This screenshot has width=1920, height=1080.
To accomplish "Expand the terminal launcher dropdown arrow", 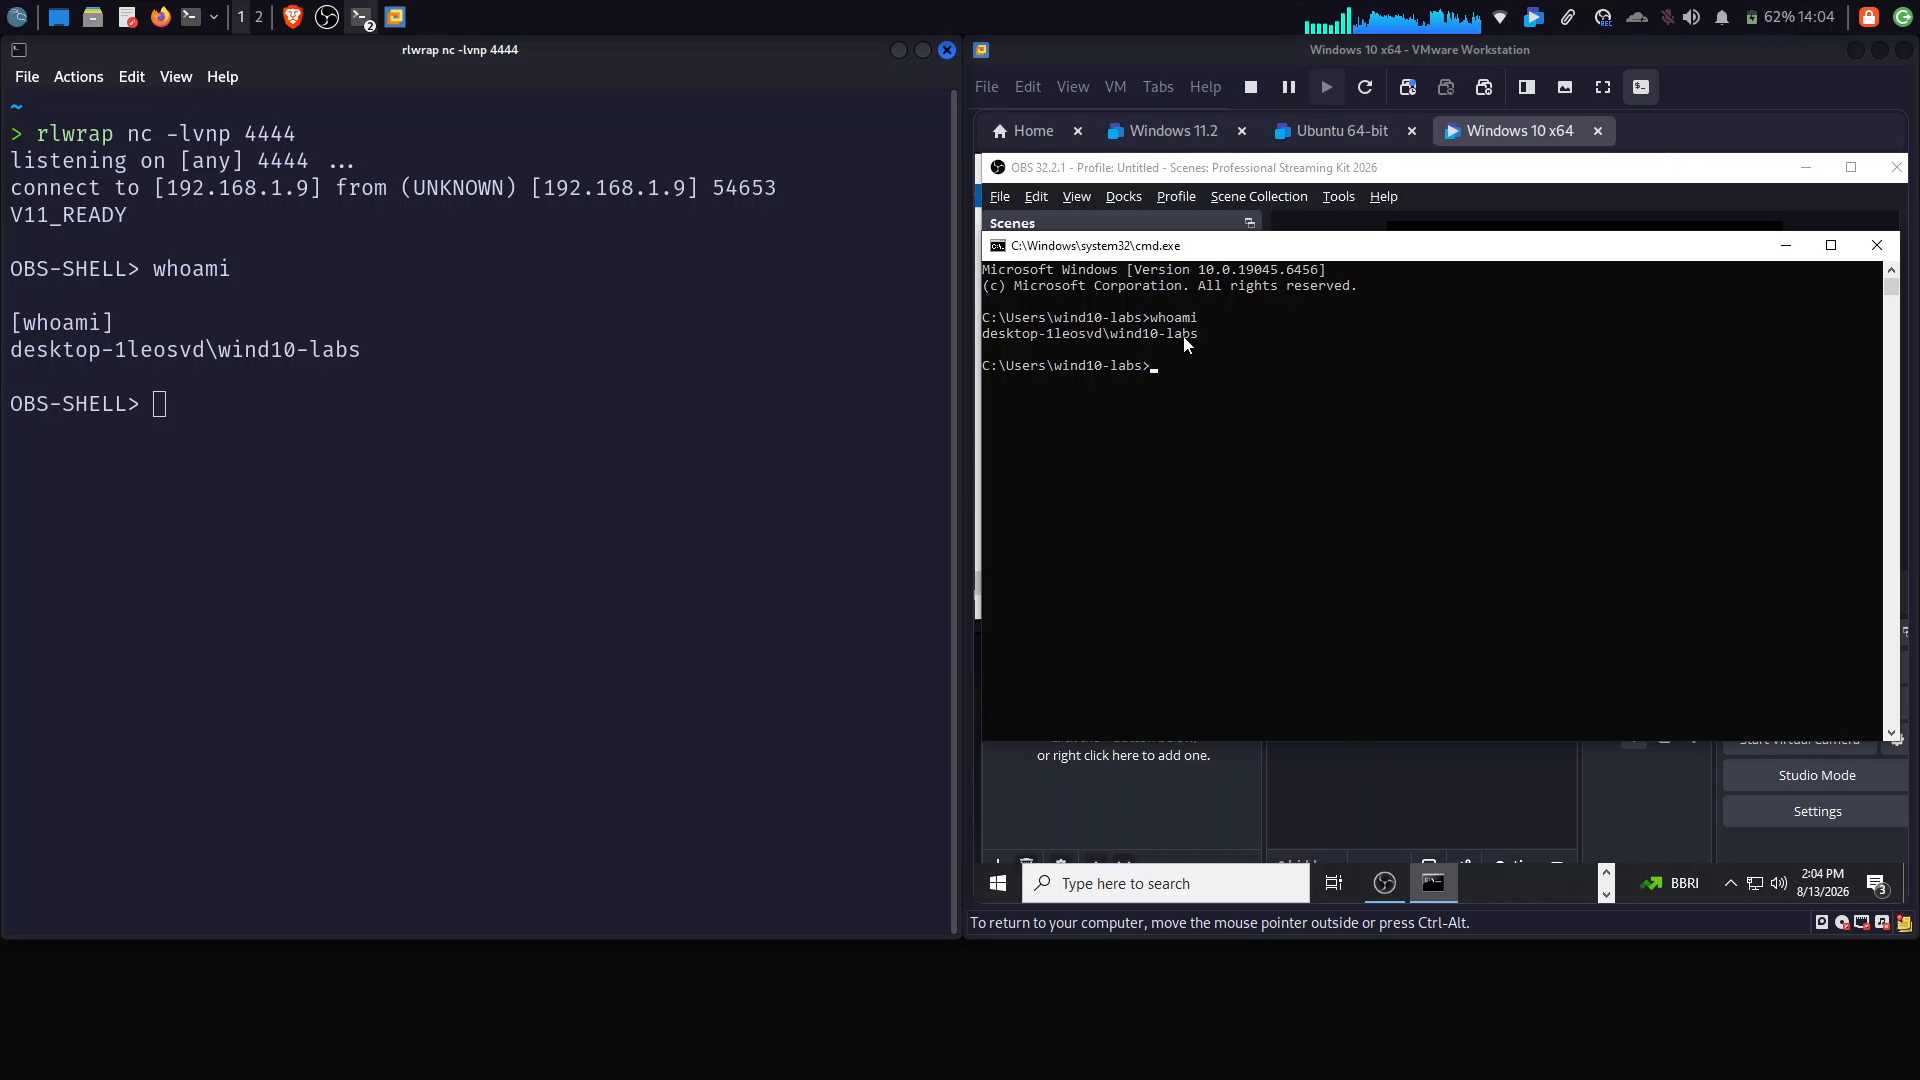I will click(214, 17).
